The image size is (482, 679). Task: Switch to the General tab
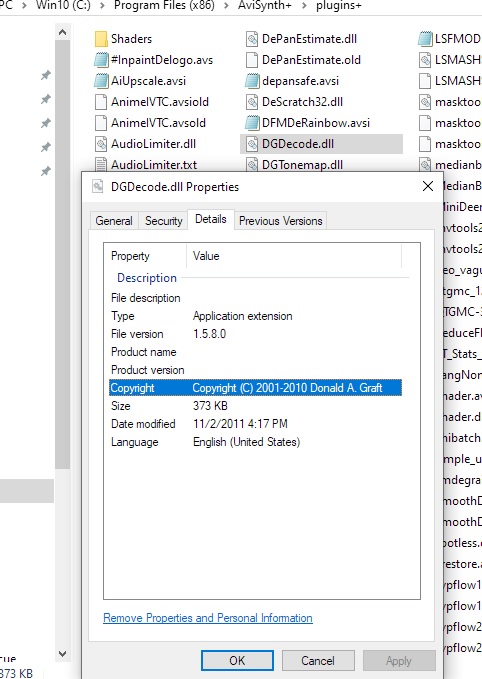coord(114,221)
